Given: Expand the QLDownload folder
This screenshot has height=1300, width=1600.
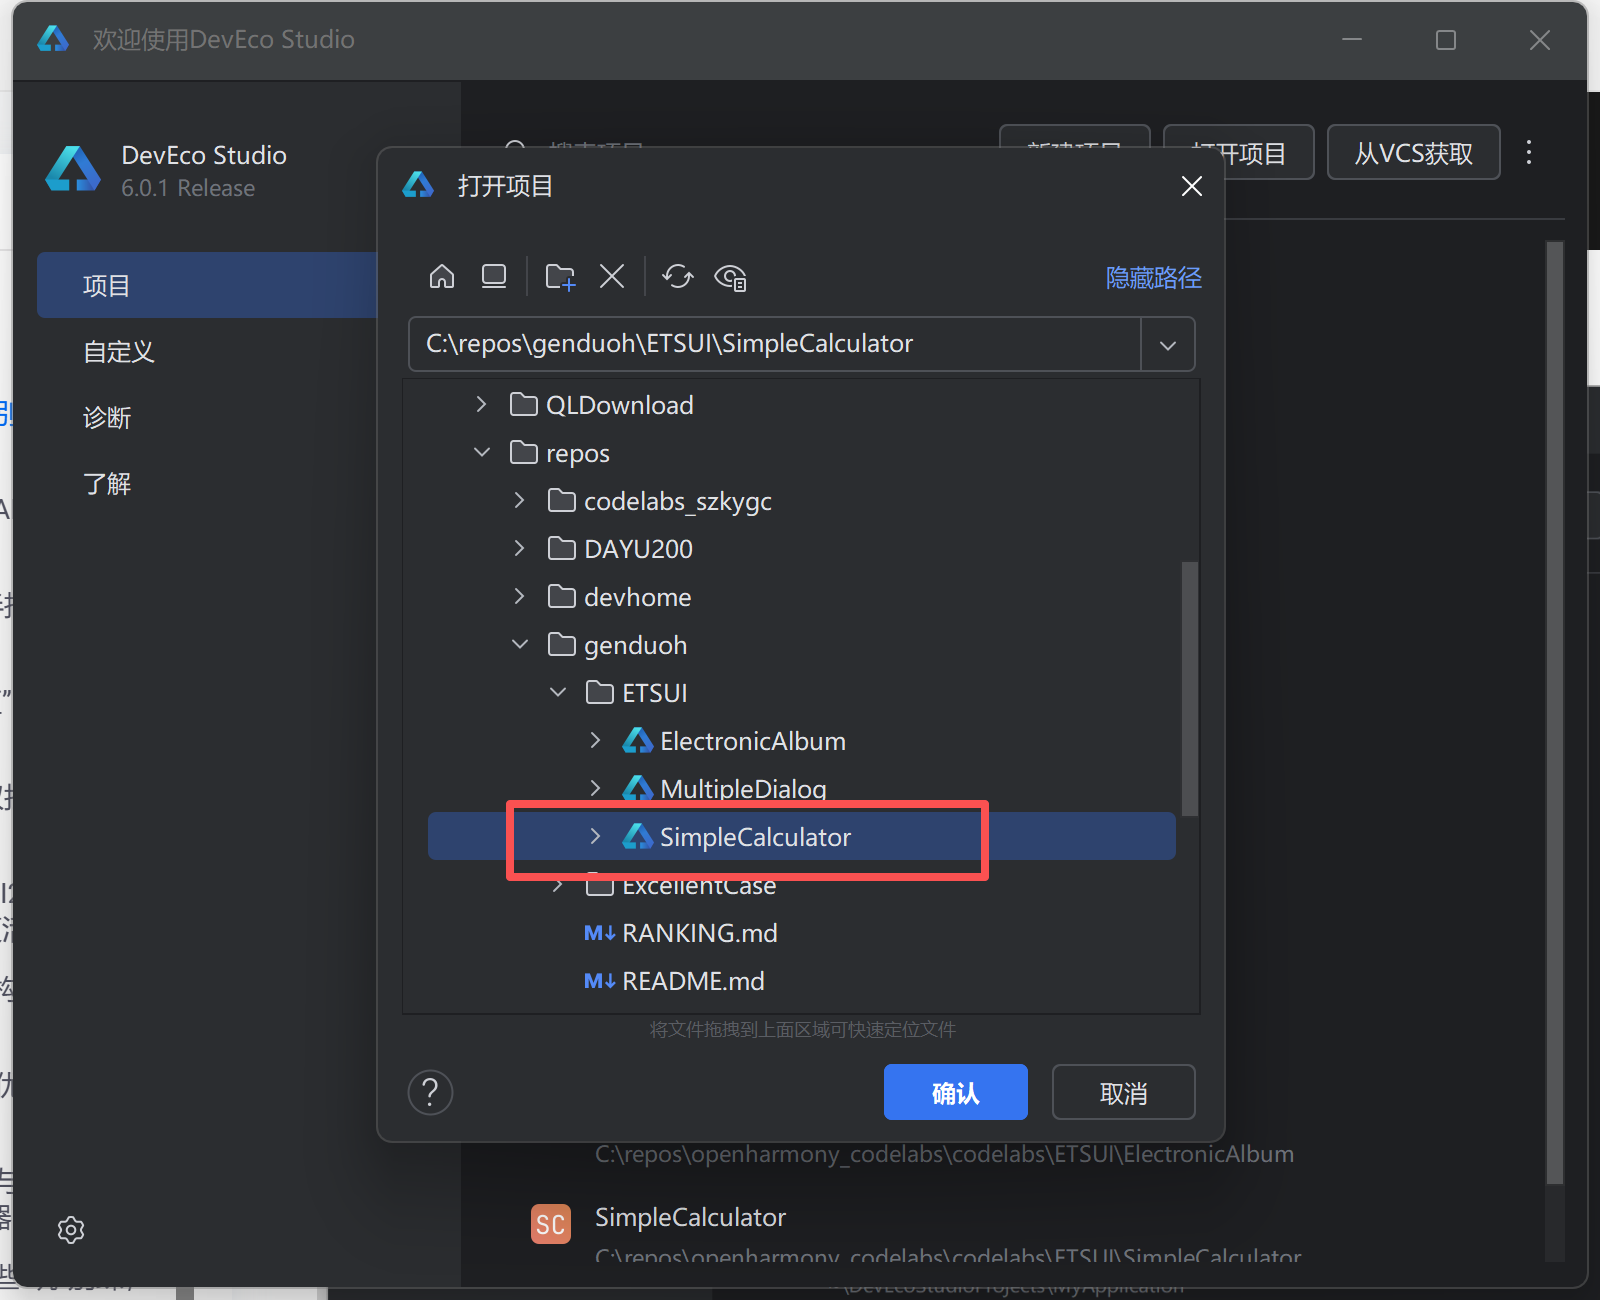Looking at the screenshot, I should (x=482, y=404).
